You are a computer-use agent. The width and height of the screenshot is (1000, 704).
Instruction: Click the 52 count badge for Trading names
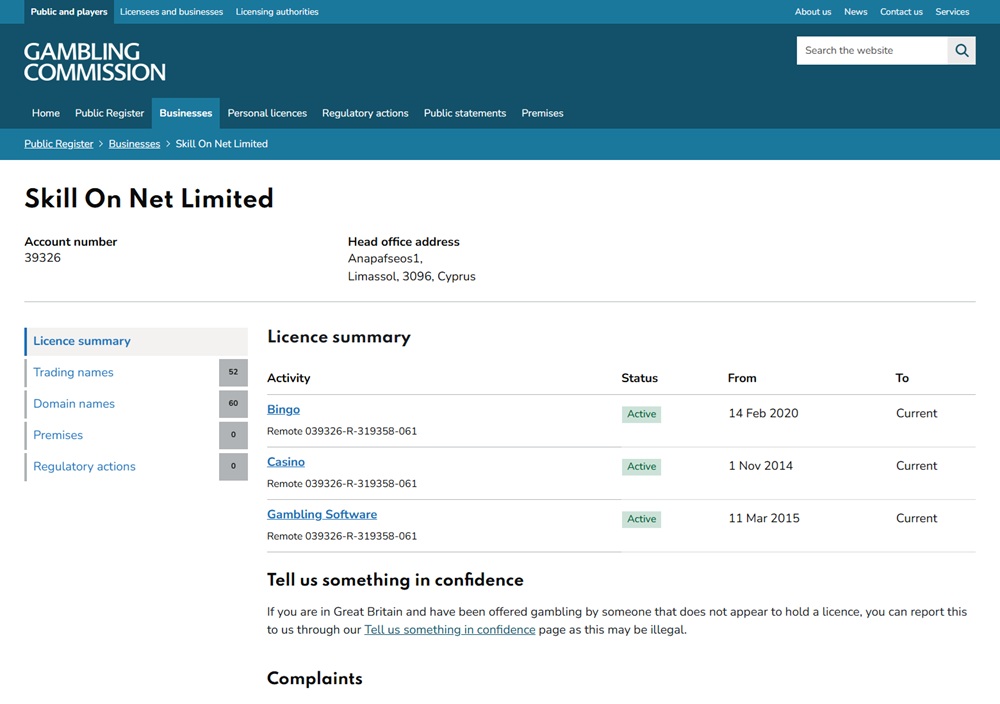[233, 372]
